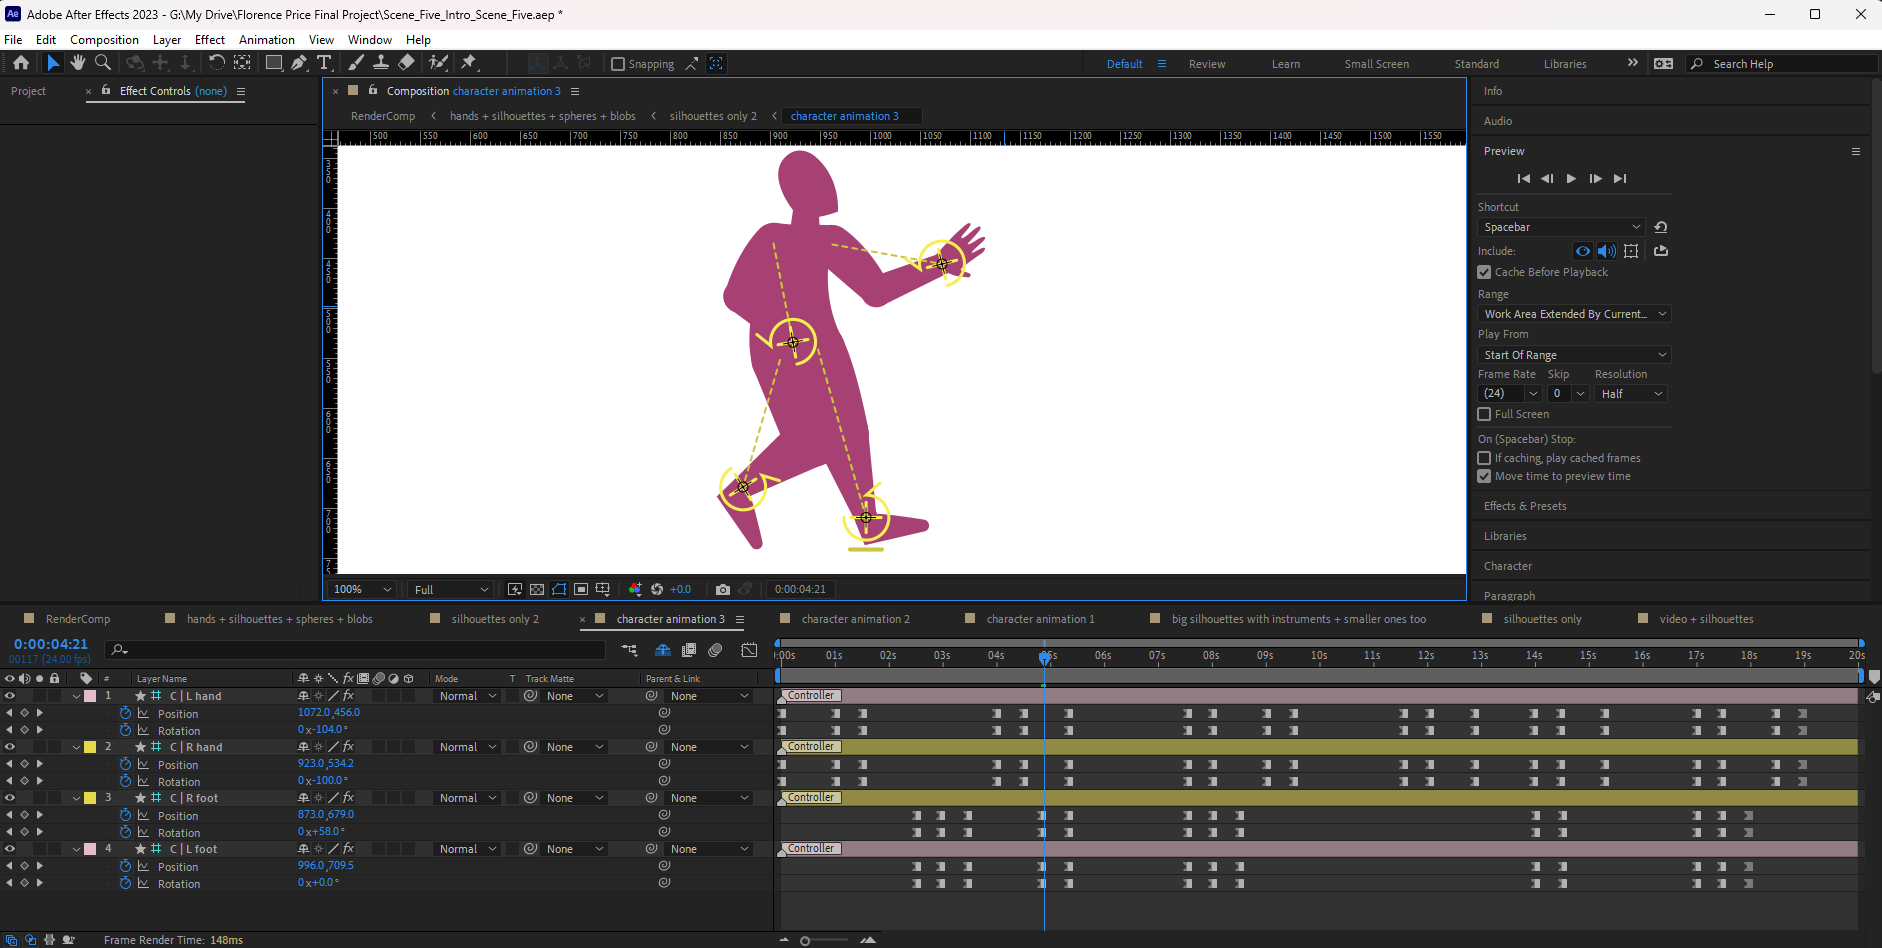Hide the C | L hand layer

point(10,696)
